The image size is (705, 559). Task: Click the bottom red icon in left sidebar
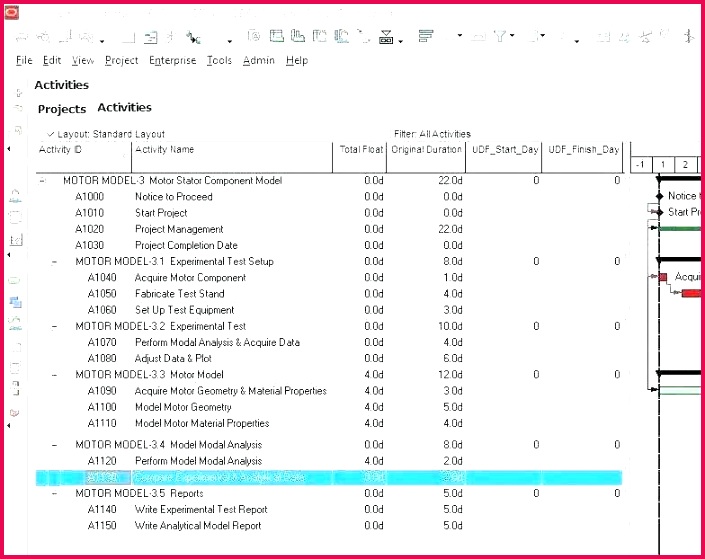(15, 412)
